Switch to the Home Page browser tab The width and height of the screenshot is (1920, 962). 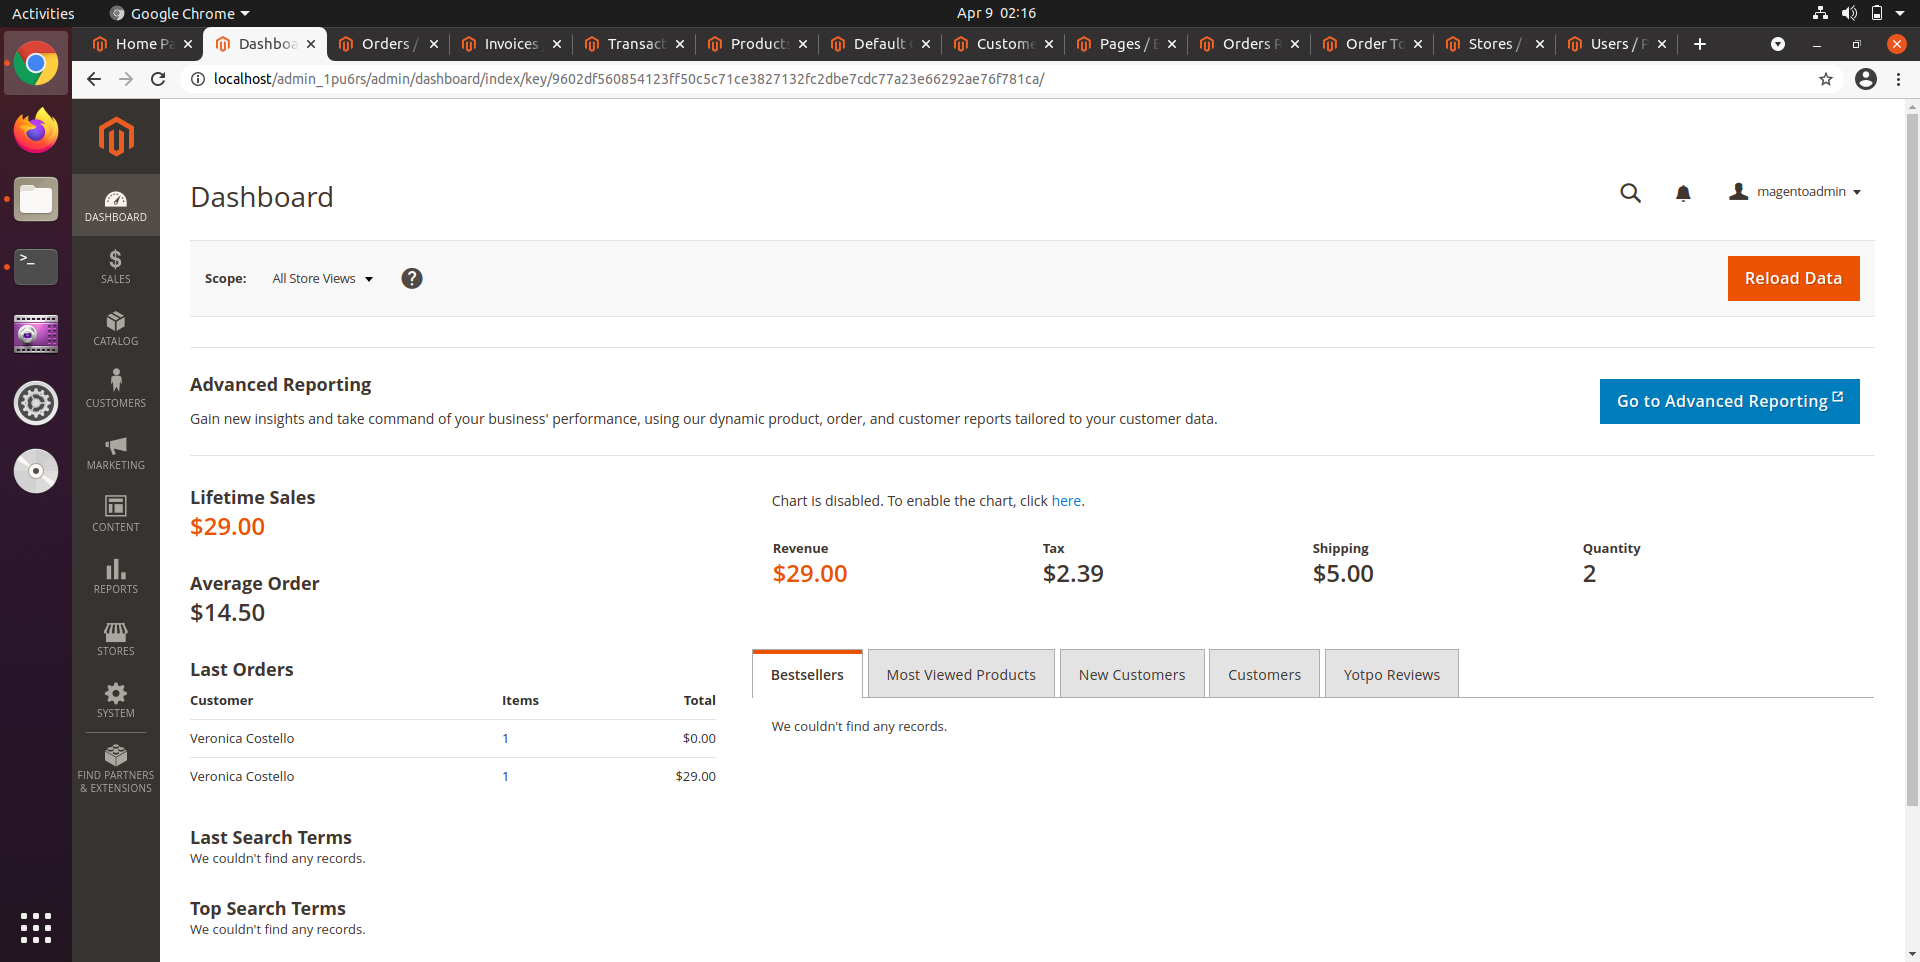(140, 44)
